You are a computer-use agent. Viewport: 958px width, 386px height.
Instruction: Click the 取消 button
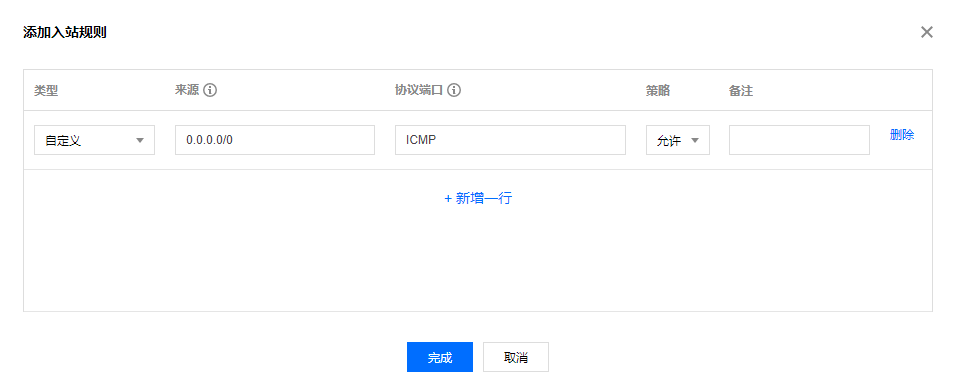516,357
